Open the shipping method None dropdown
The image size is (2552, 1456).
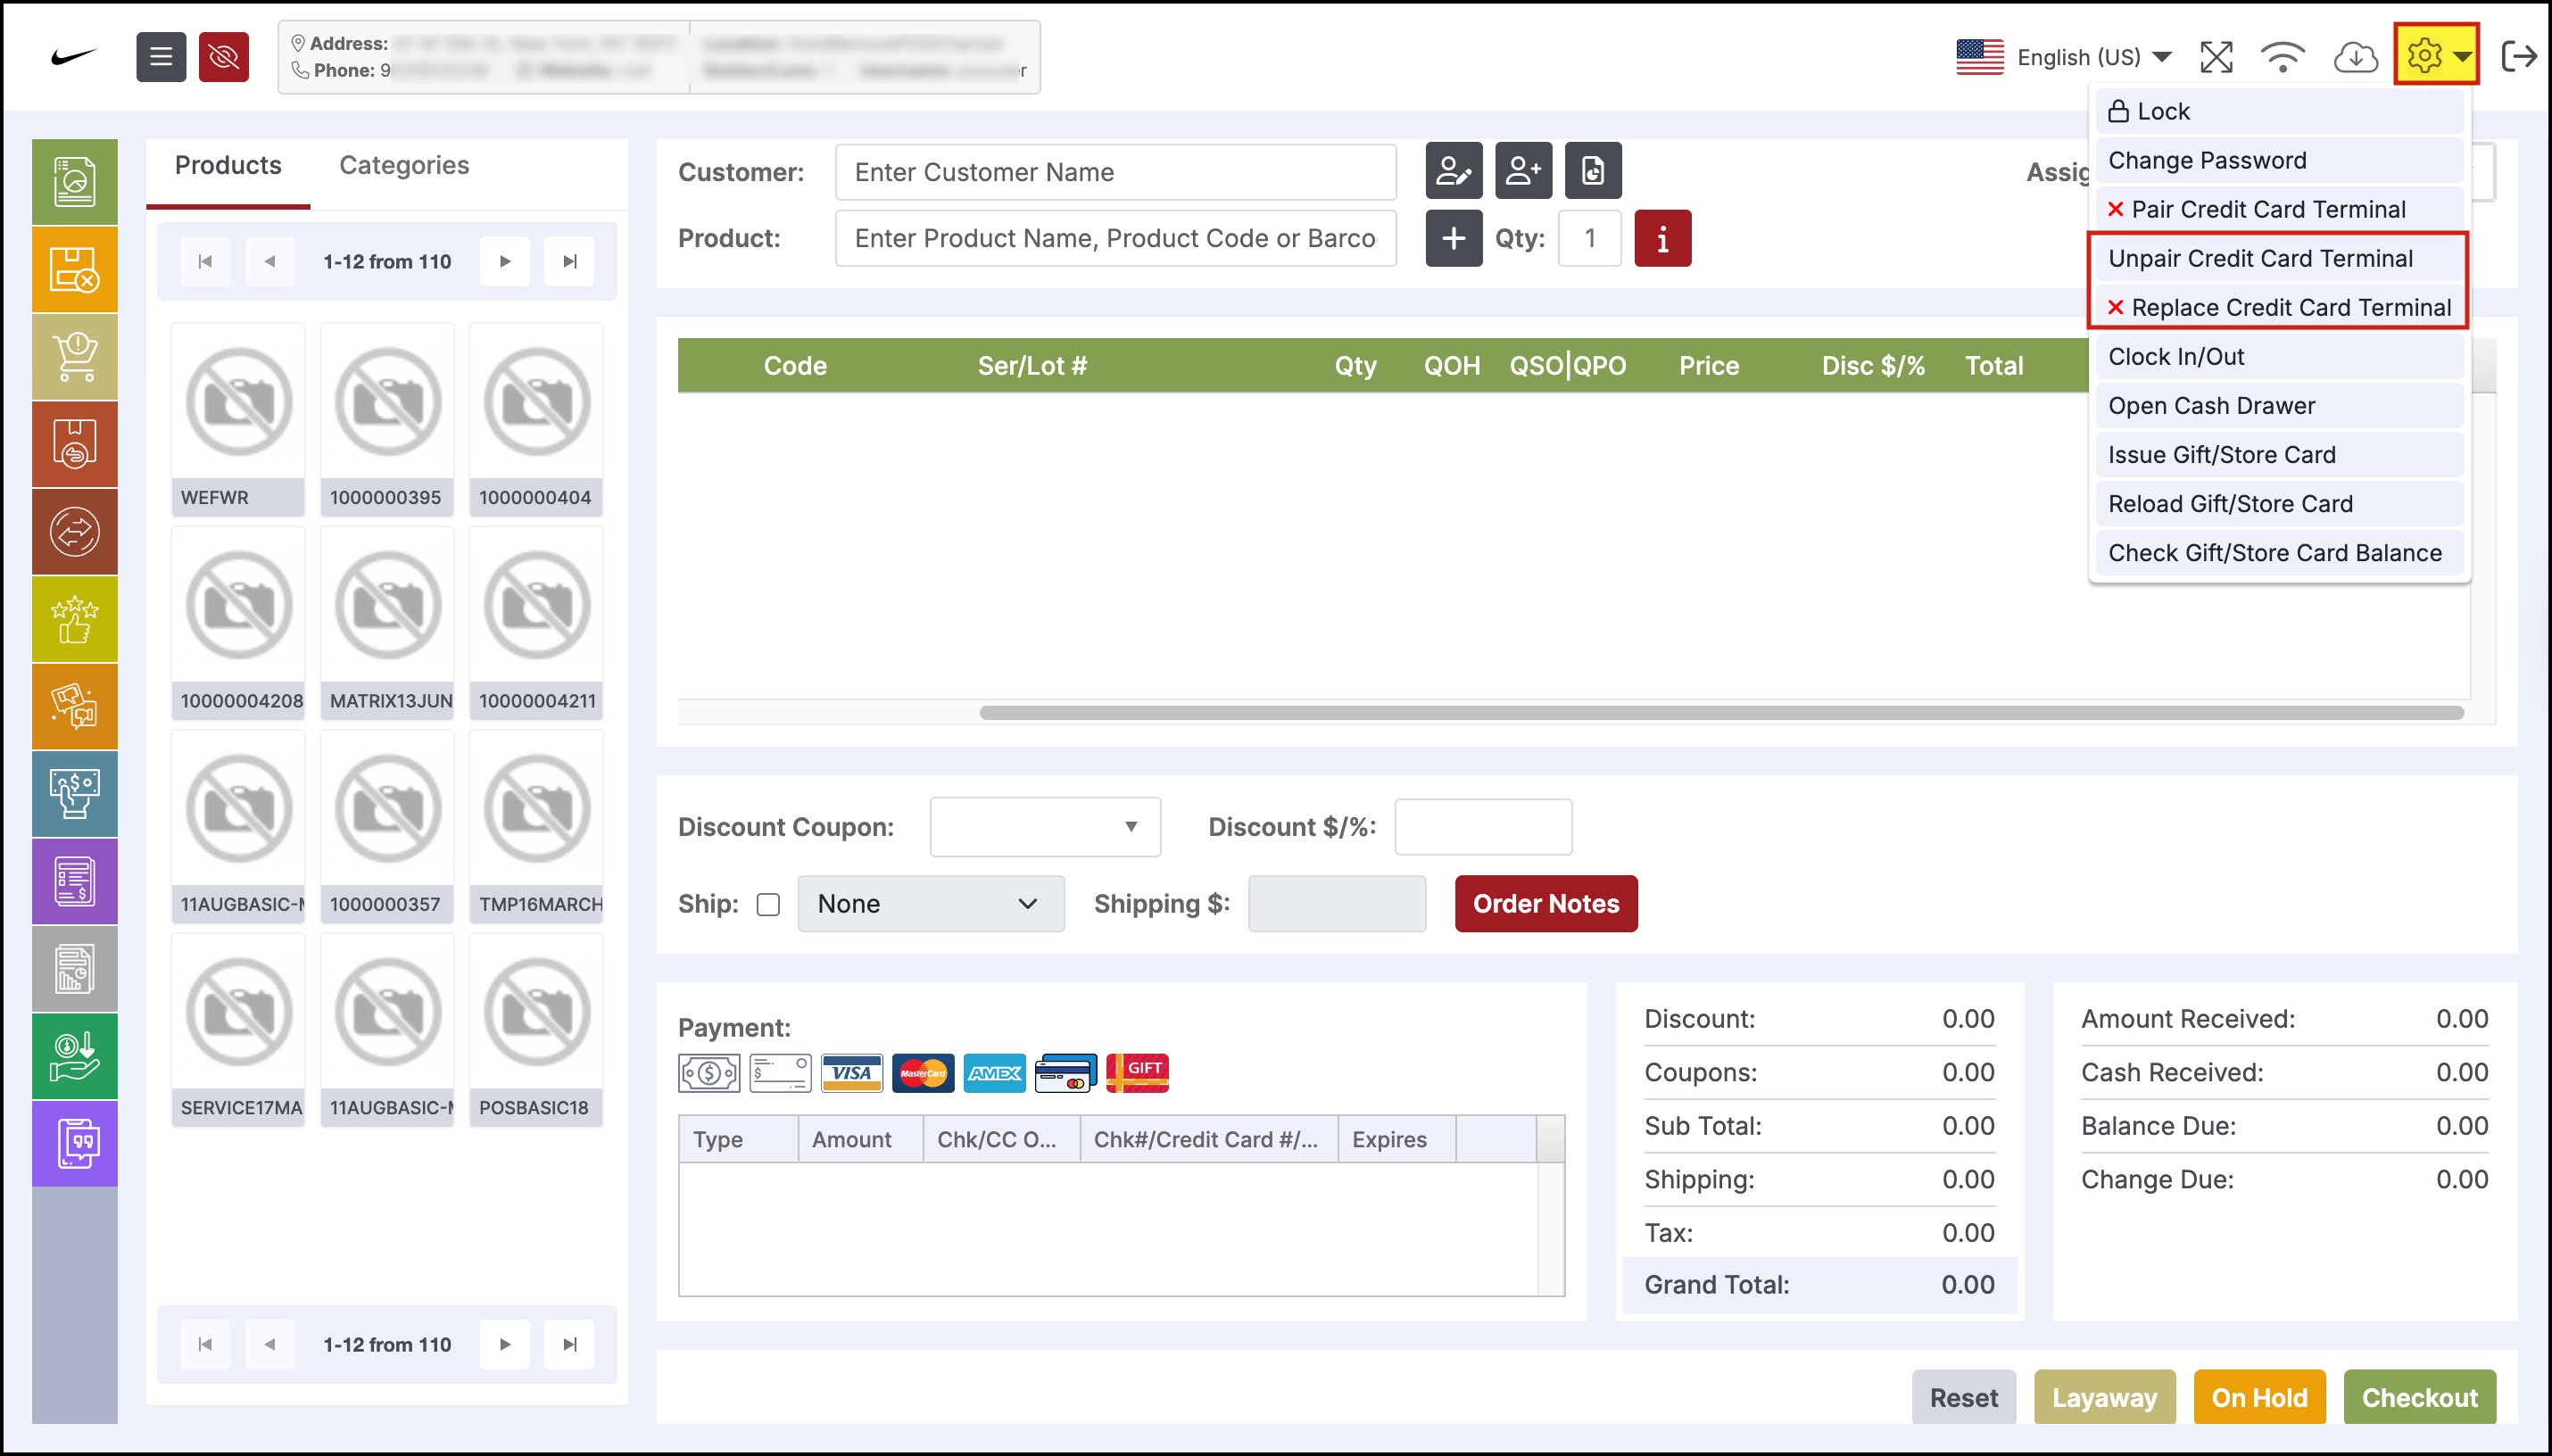click(930, 904)
